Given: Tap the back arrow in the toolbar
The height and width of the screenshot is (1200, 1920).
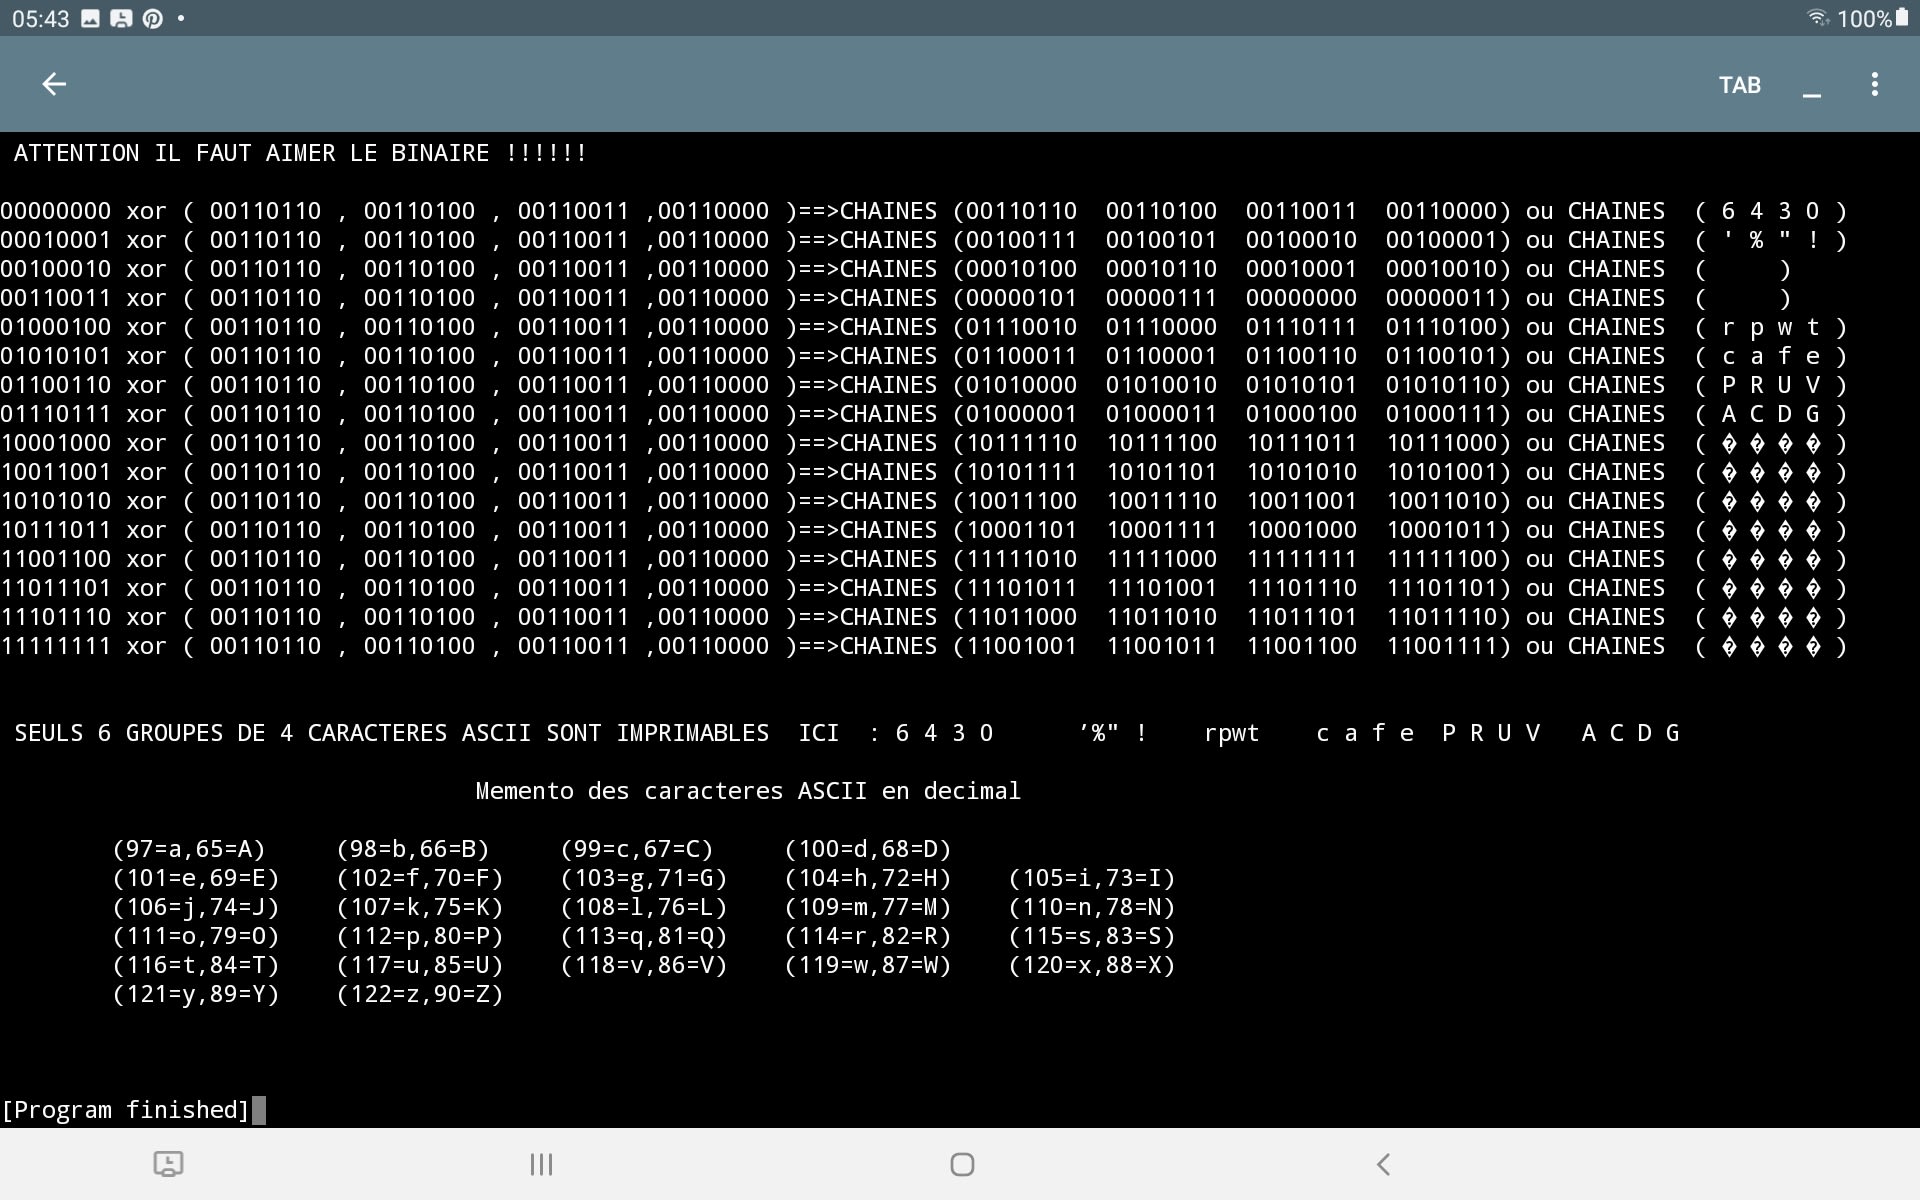Looking at the screenshot, I should pos(54,85).
